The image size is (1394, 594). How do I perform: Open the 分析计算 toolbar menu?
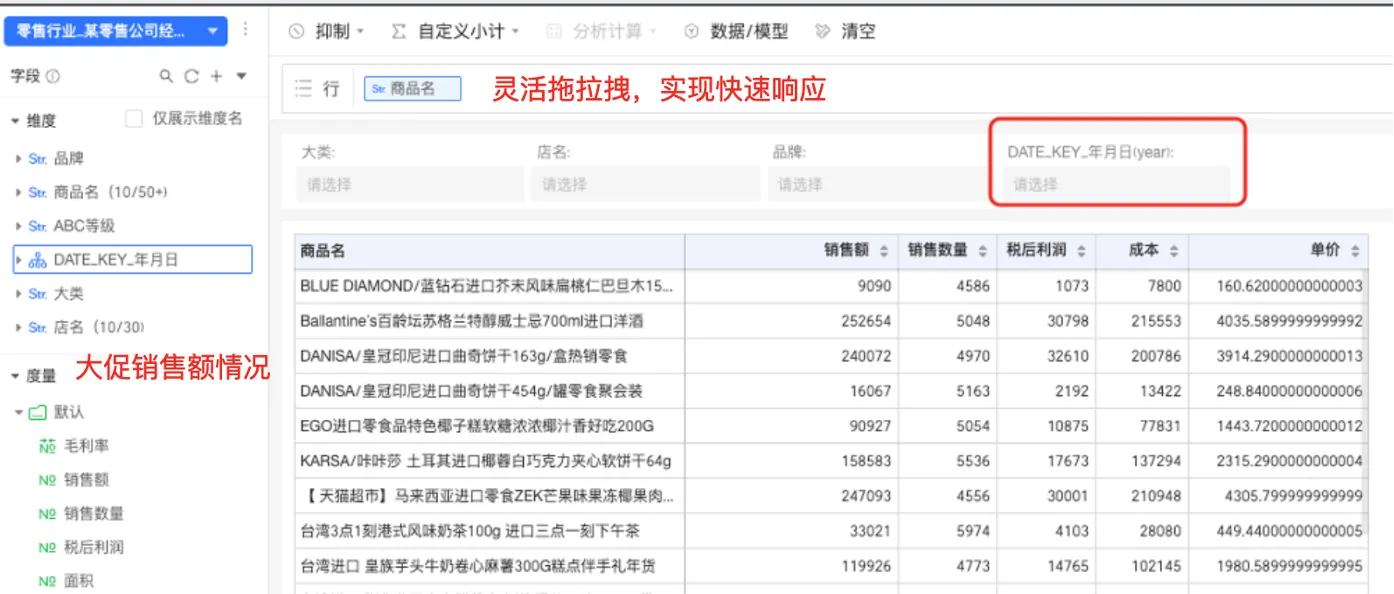click(x=601, y=31)
